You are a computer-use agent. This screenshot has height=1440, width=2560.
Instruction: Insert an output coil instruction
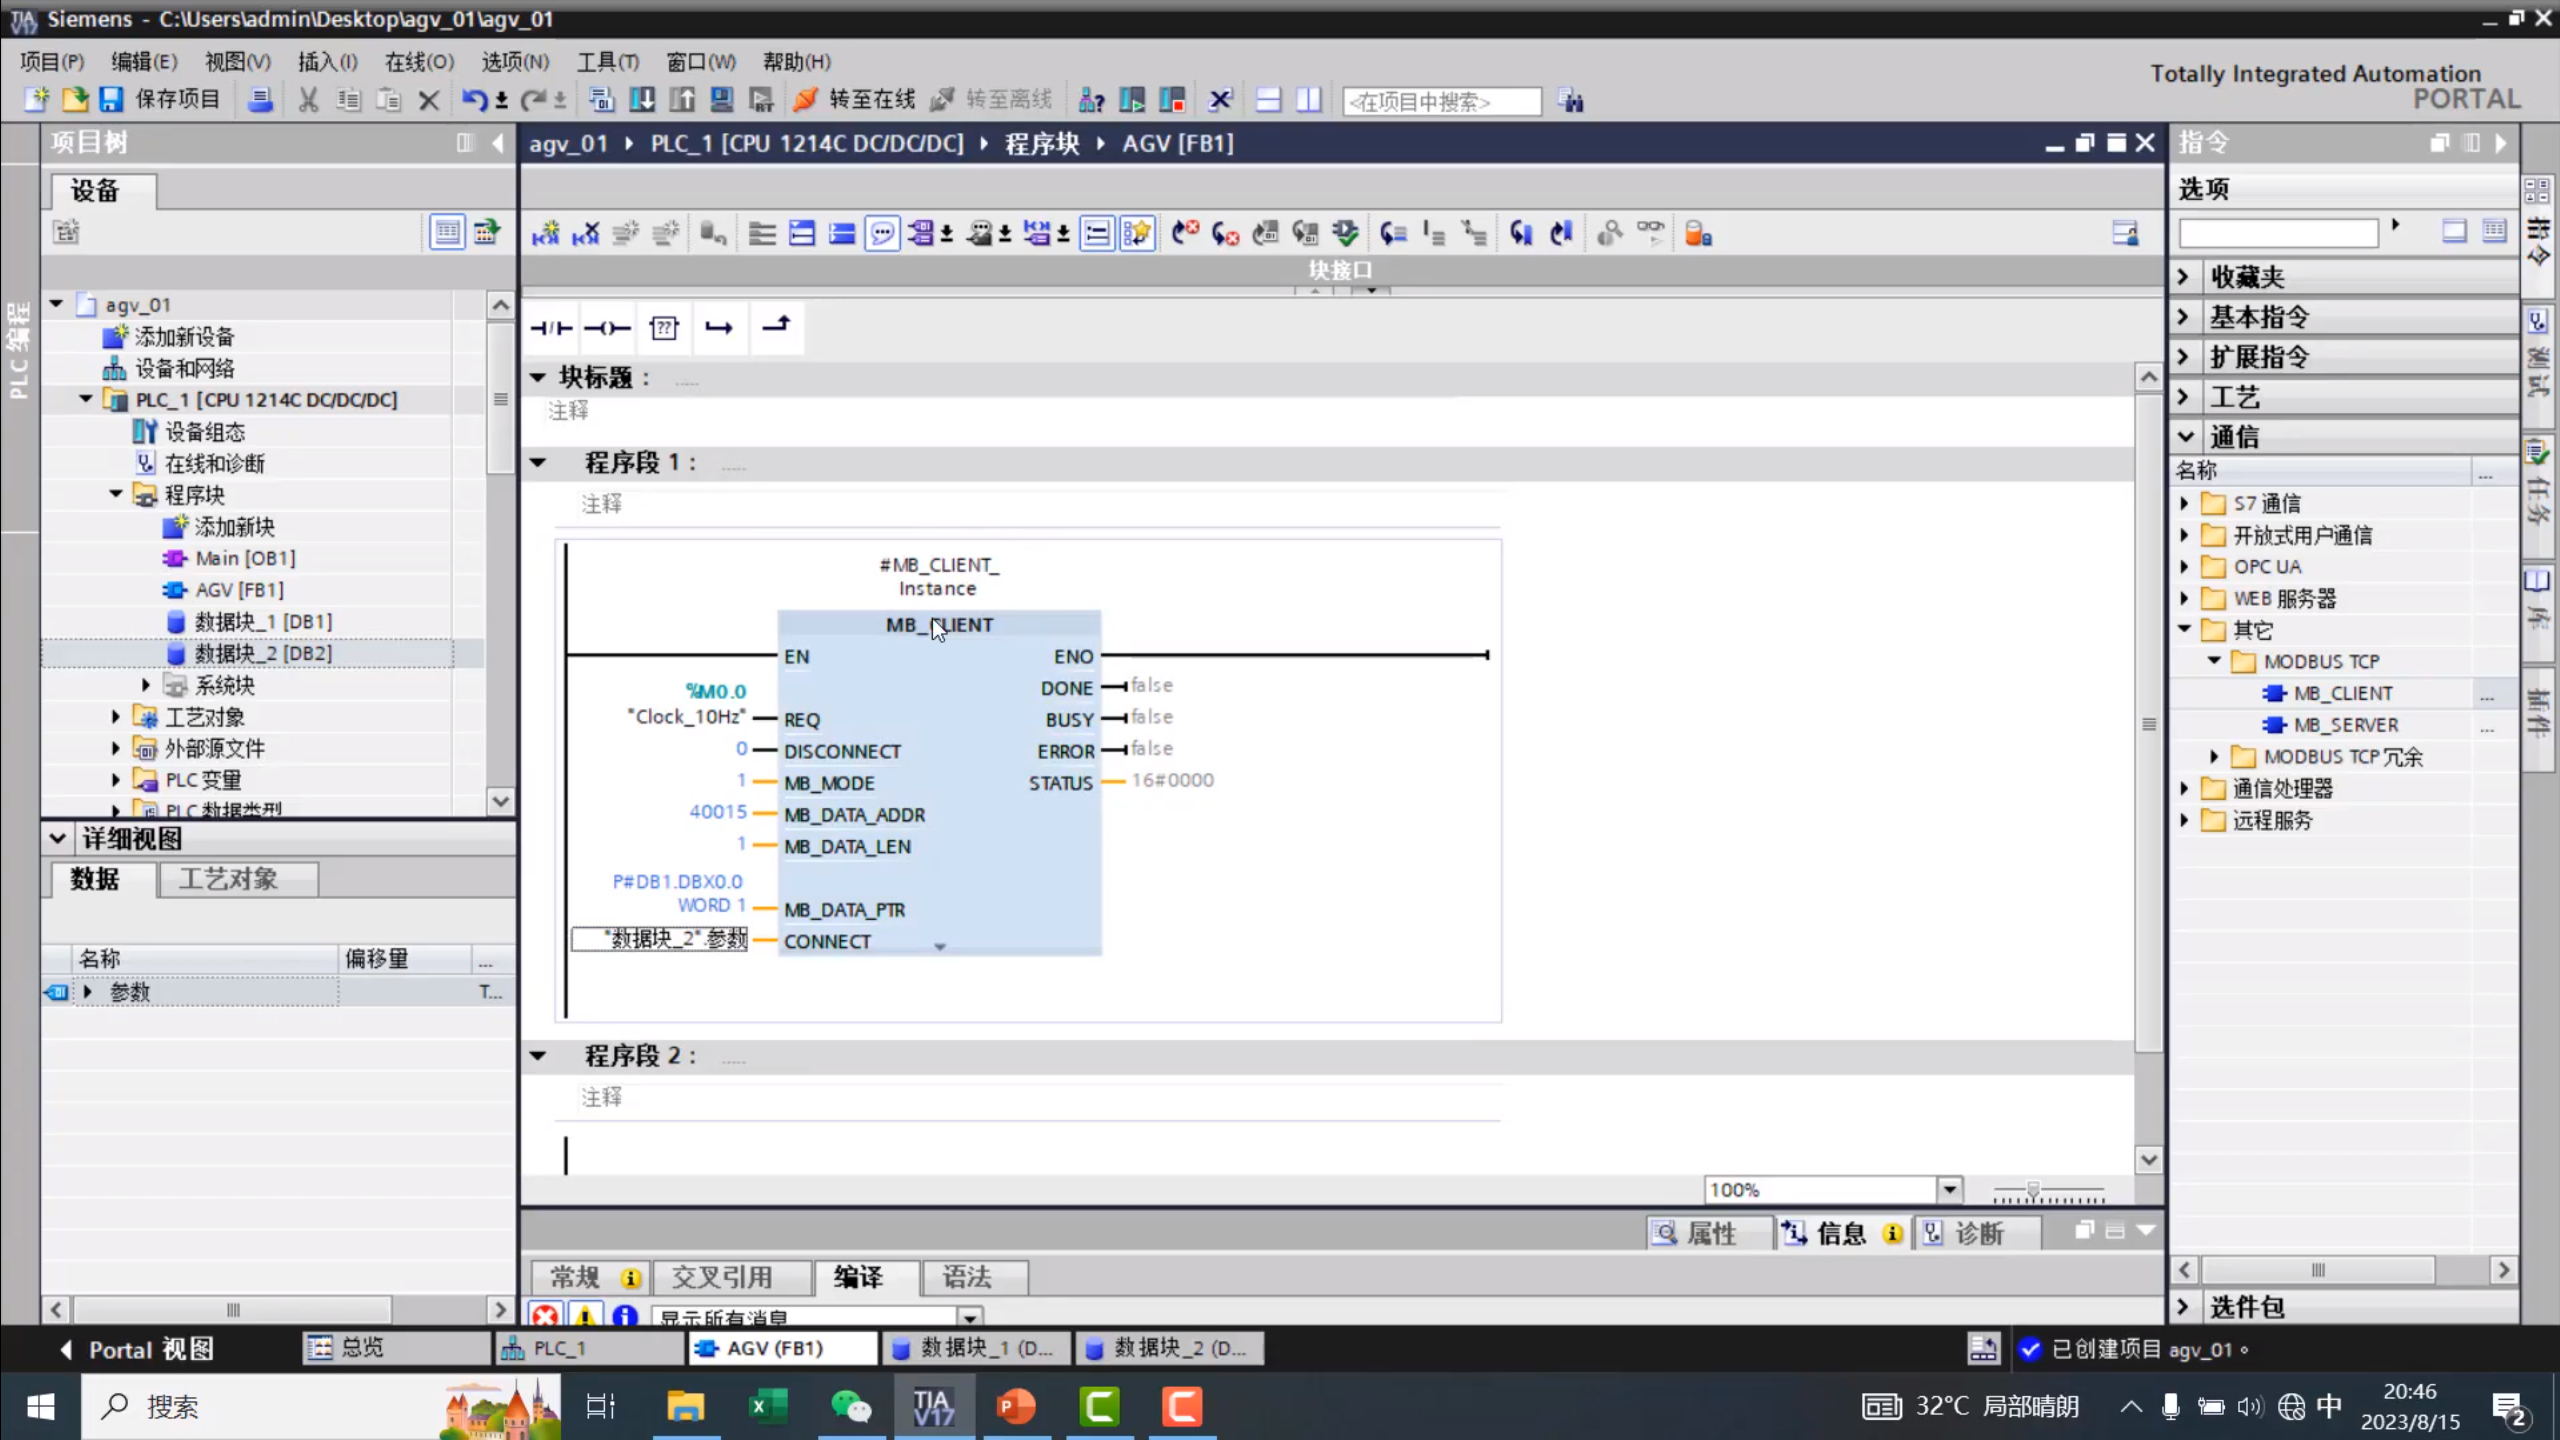607,328
